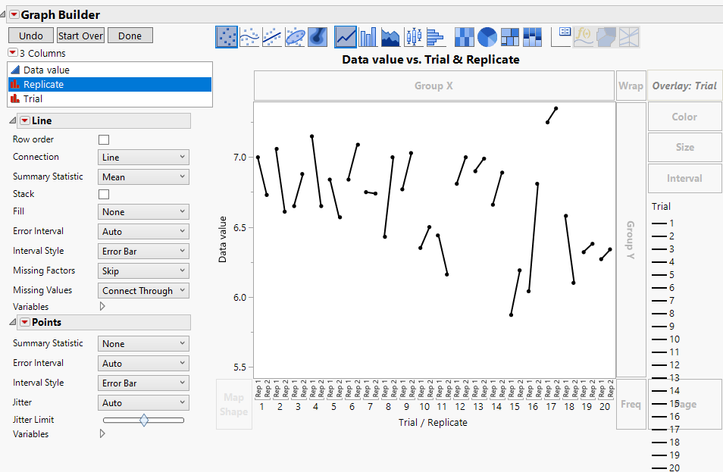Select the Map Shapes element icon

click(606, 37)
